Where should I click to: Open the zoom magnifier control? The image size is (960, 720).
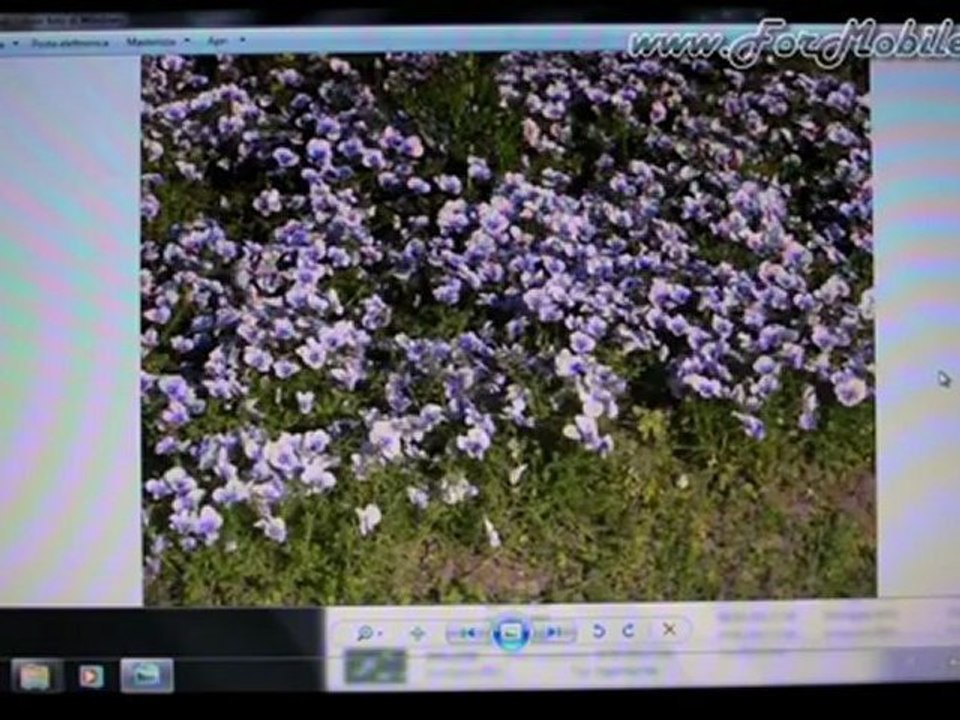(x=364, y=633)
